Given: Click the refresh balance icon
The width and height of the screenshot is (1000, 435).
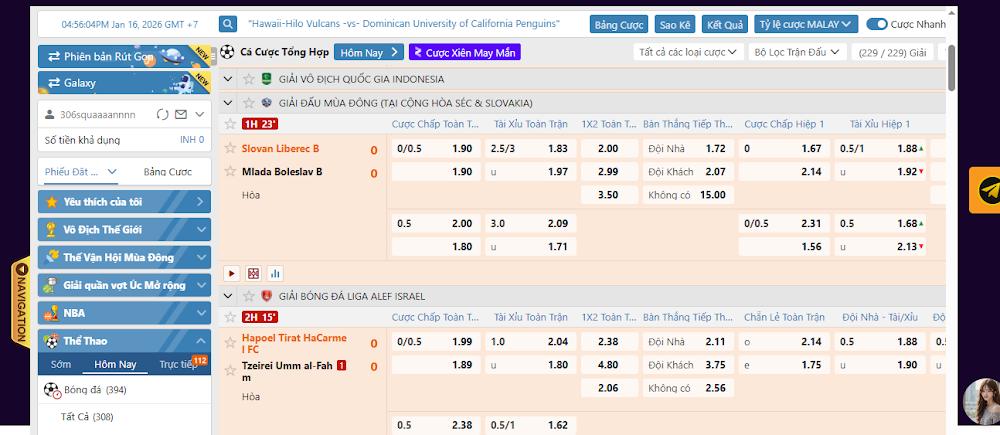Looking at the screenshot, I should [165, 115].
